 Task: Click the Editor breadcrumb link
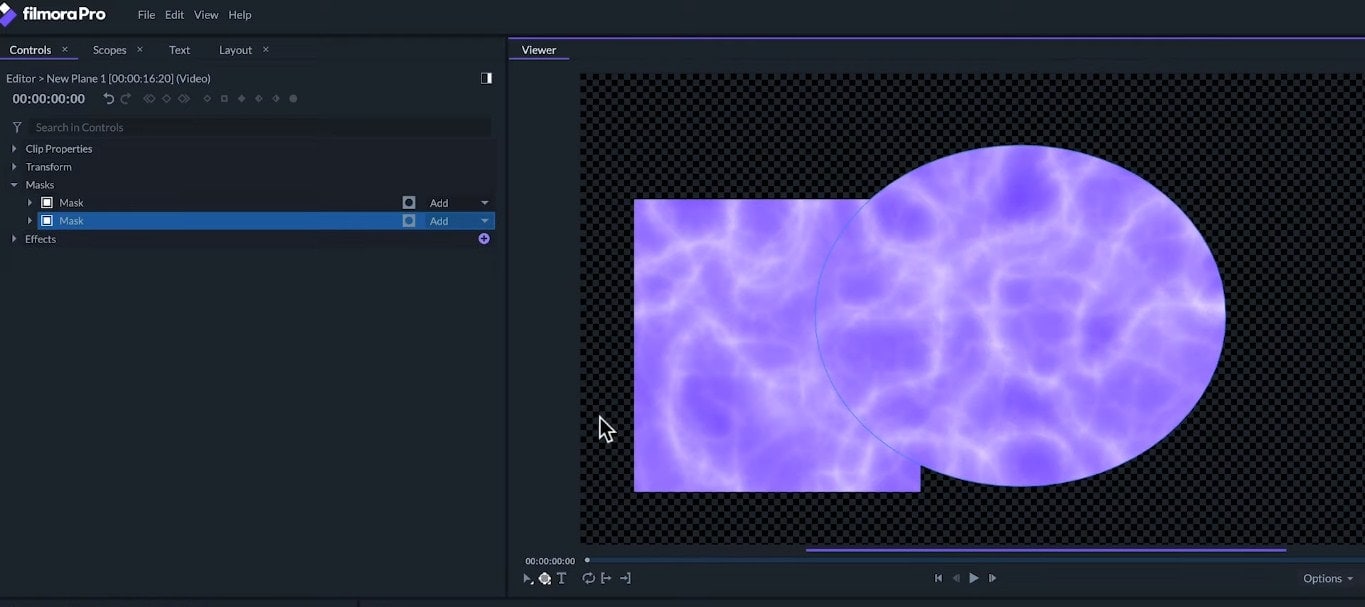23,78
